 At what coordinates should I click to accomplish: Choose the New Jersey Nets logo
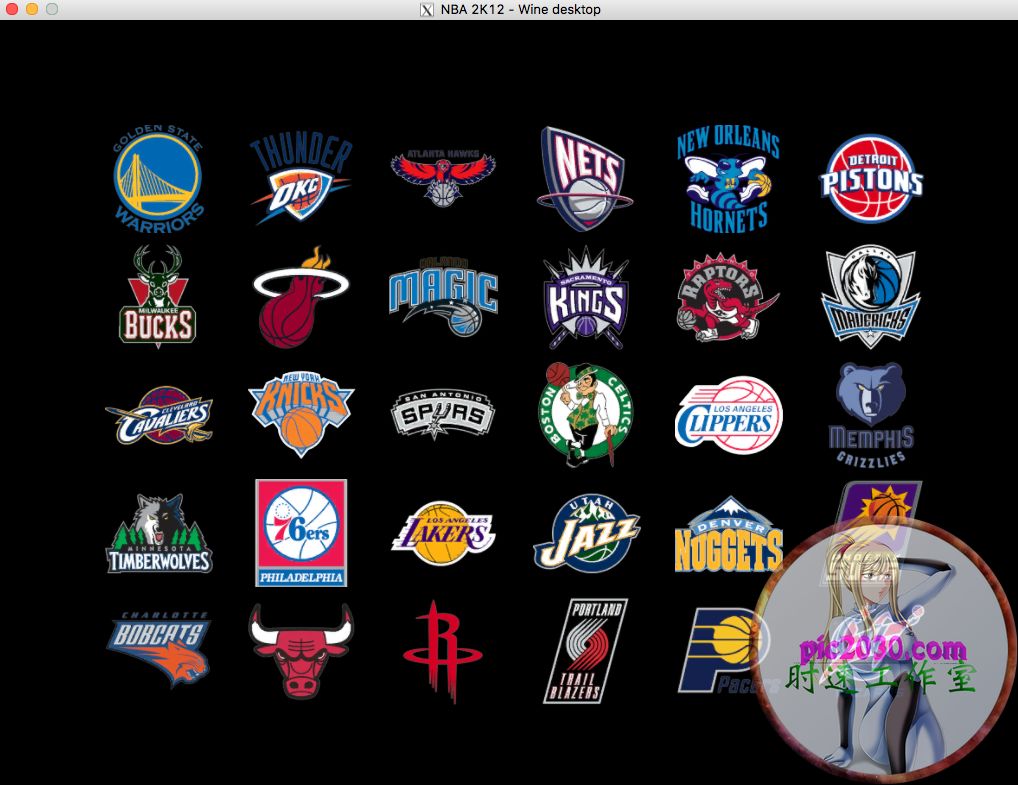585,175
